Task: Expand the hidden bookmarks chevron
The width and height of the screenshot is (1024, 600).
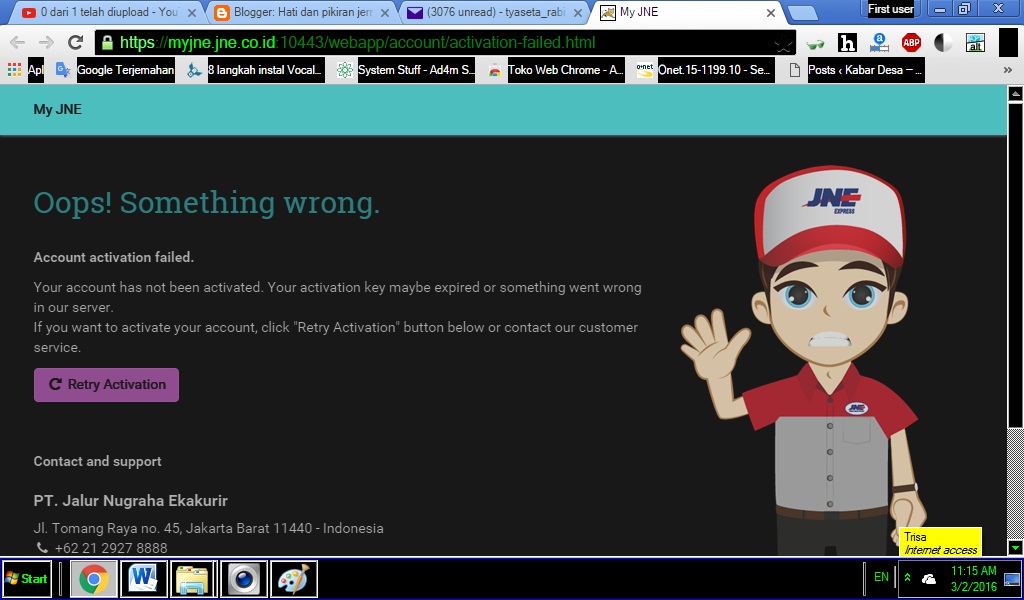Action: tap(1008, 70)
